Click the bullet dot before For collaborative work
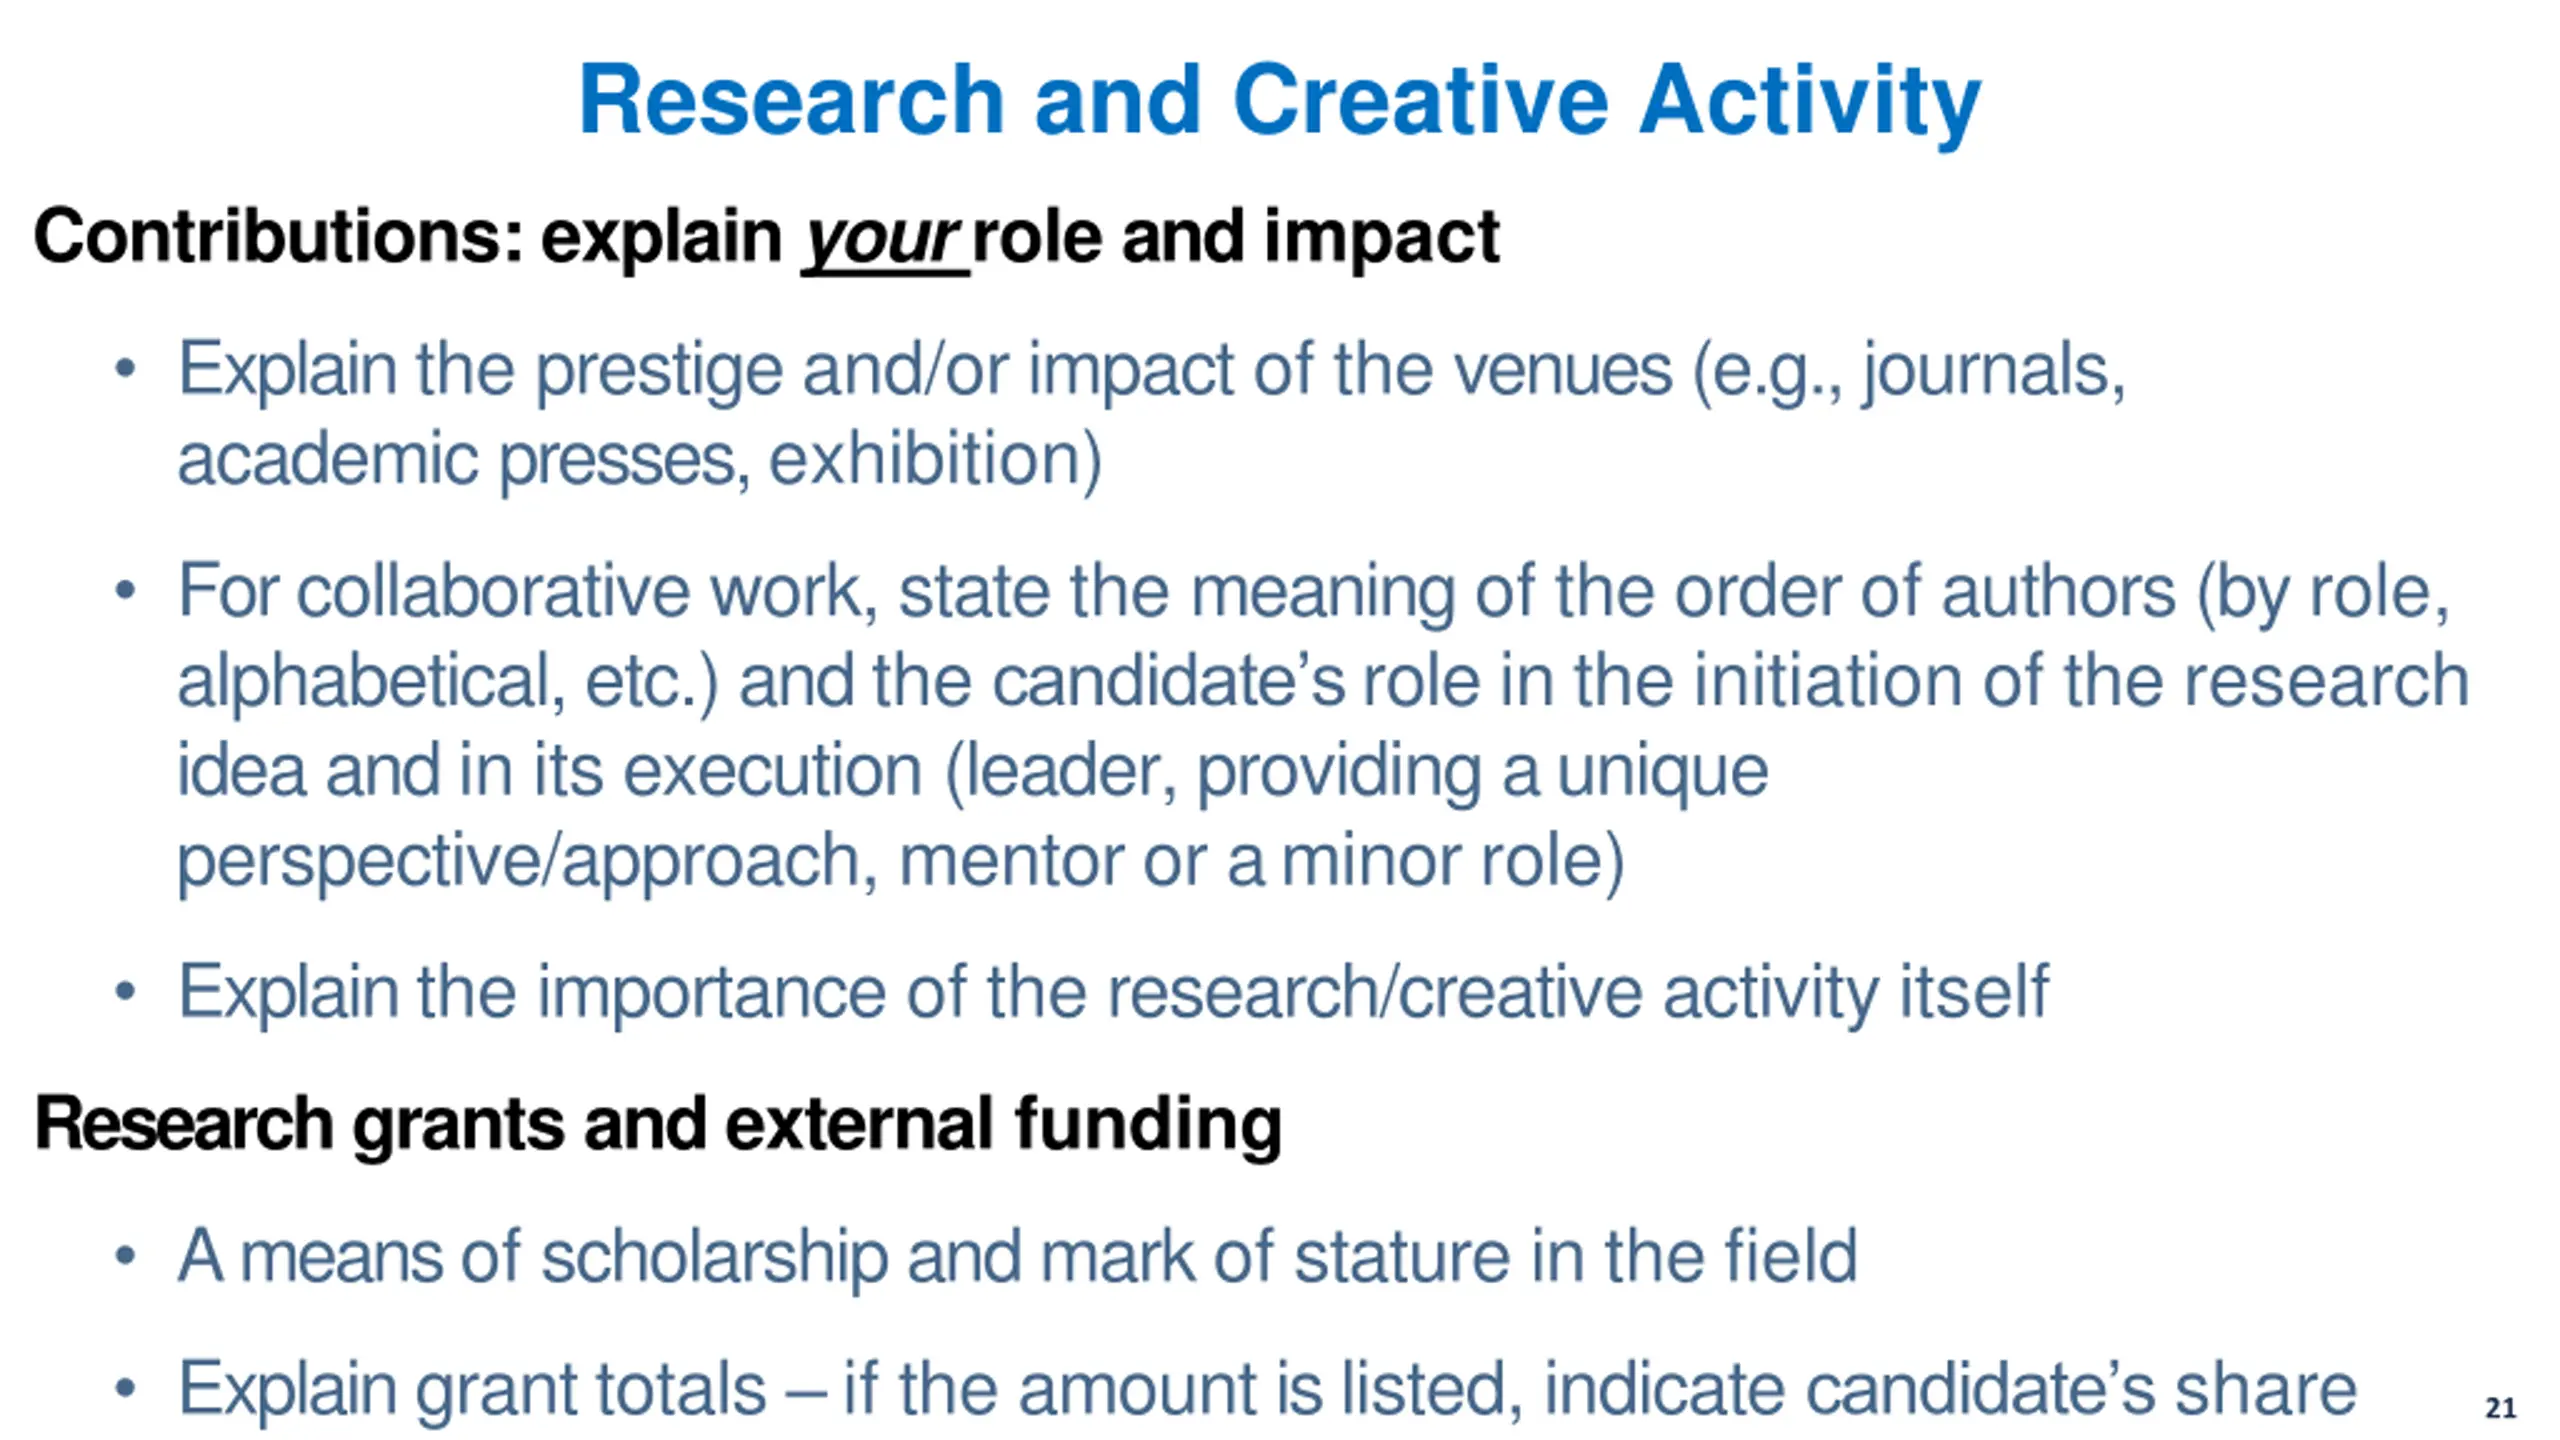Image resolution: width=2560 pixels, height=1440 pixels. [125, 591]
